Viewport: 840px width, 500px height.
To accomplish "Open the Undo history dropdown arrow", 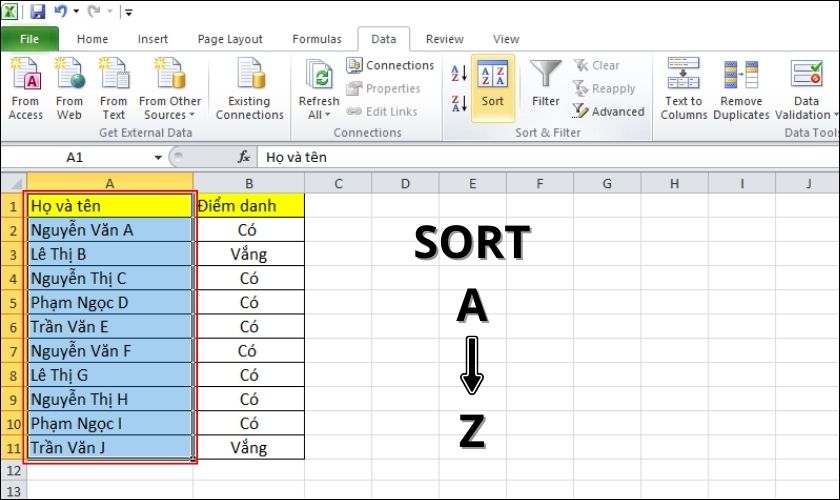I will pyautogui.click(x=76, y=11).
